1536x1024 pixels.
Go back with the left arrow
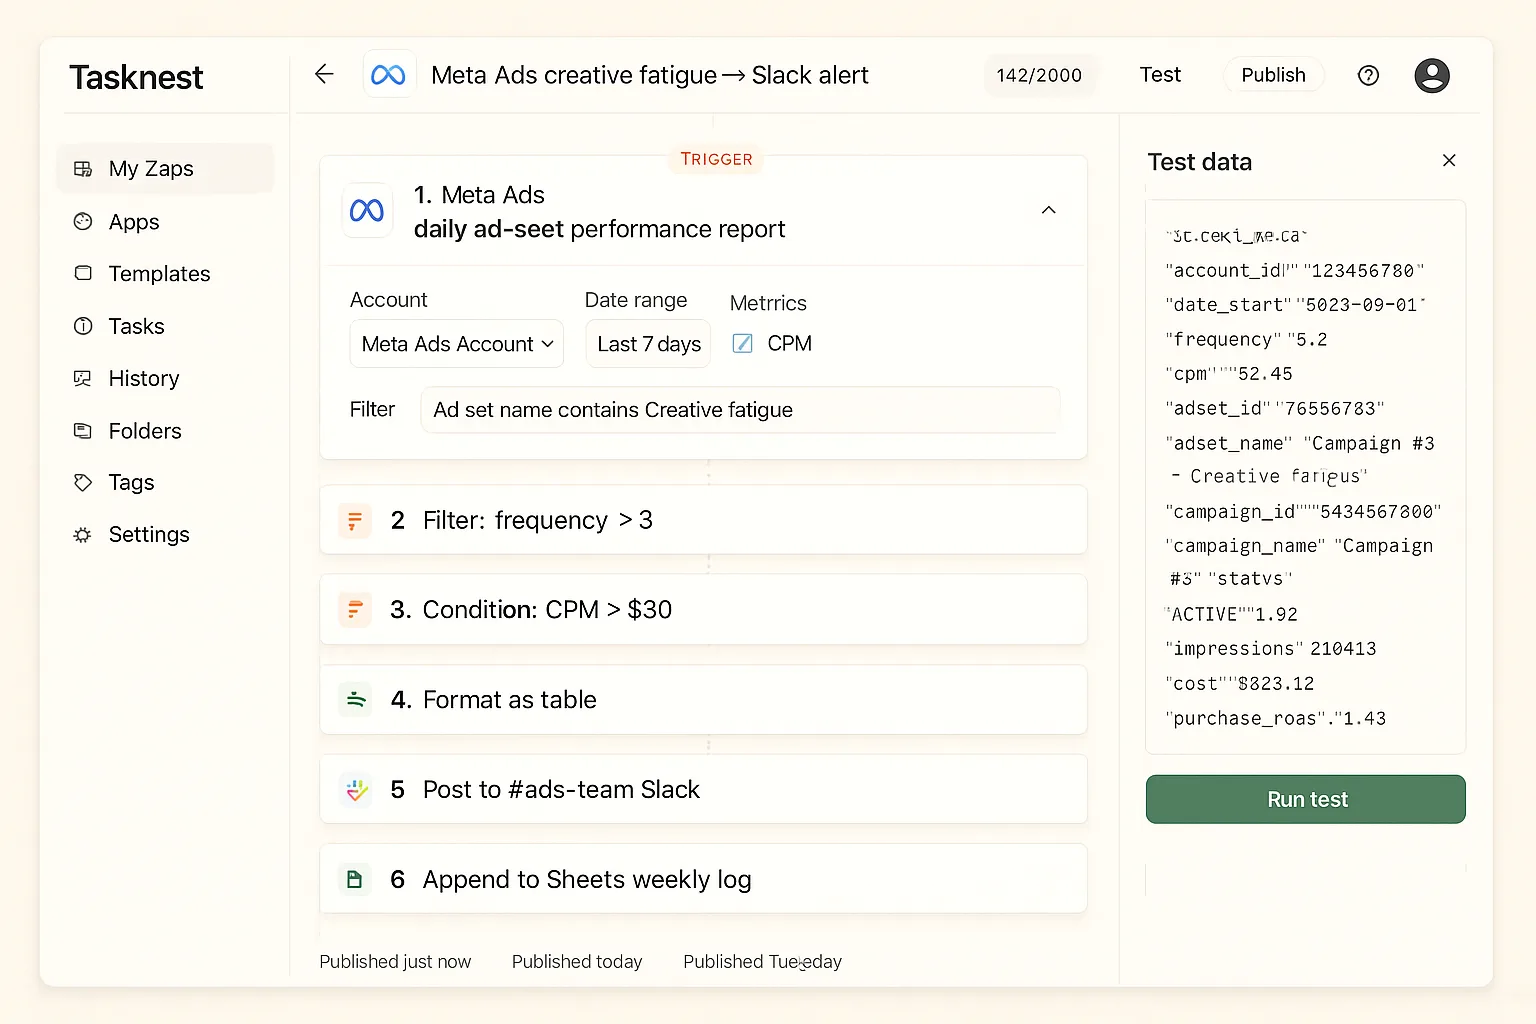[x=324, y=74]
